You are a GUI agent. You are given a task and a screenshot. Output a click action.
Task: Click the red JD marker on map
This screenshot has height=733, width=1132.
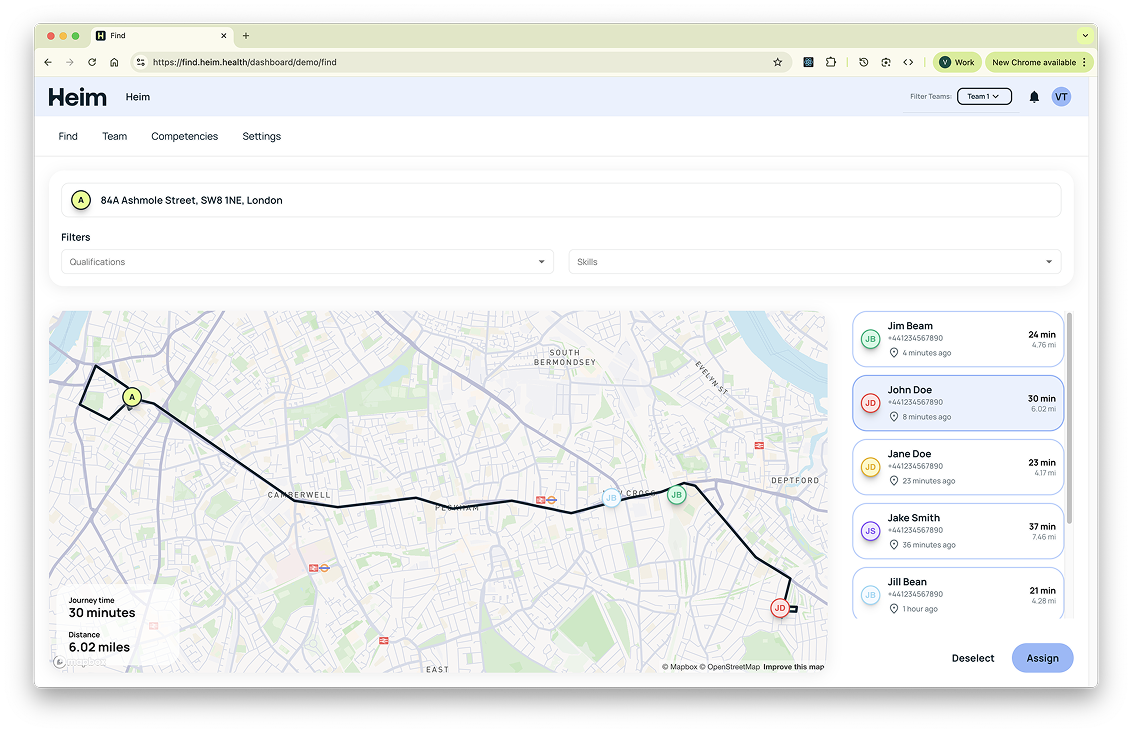[780, 608]
